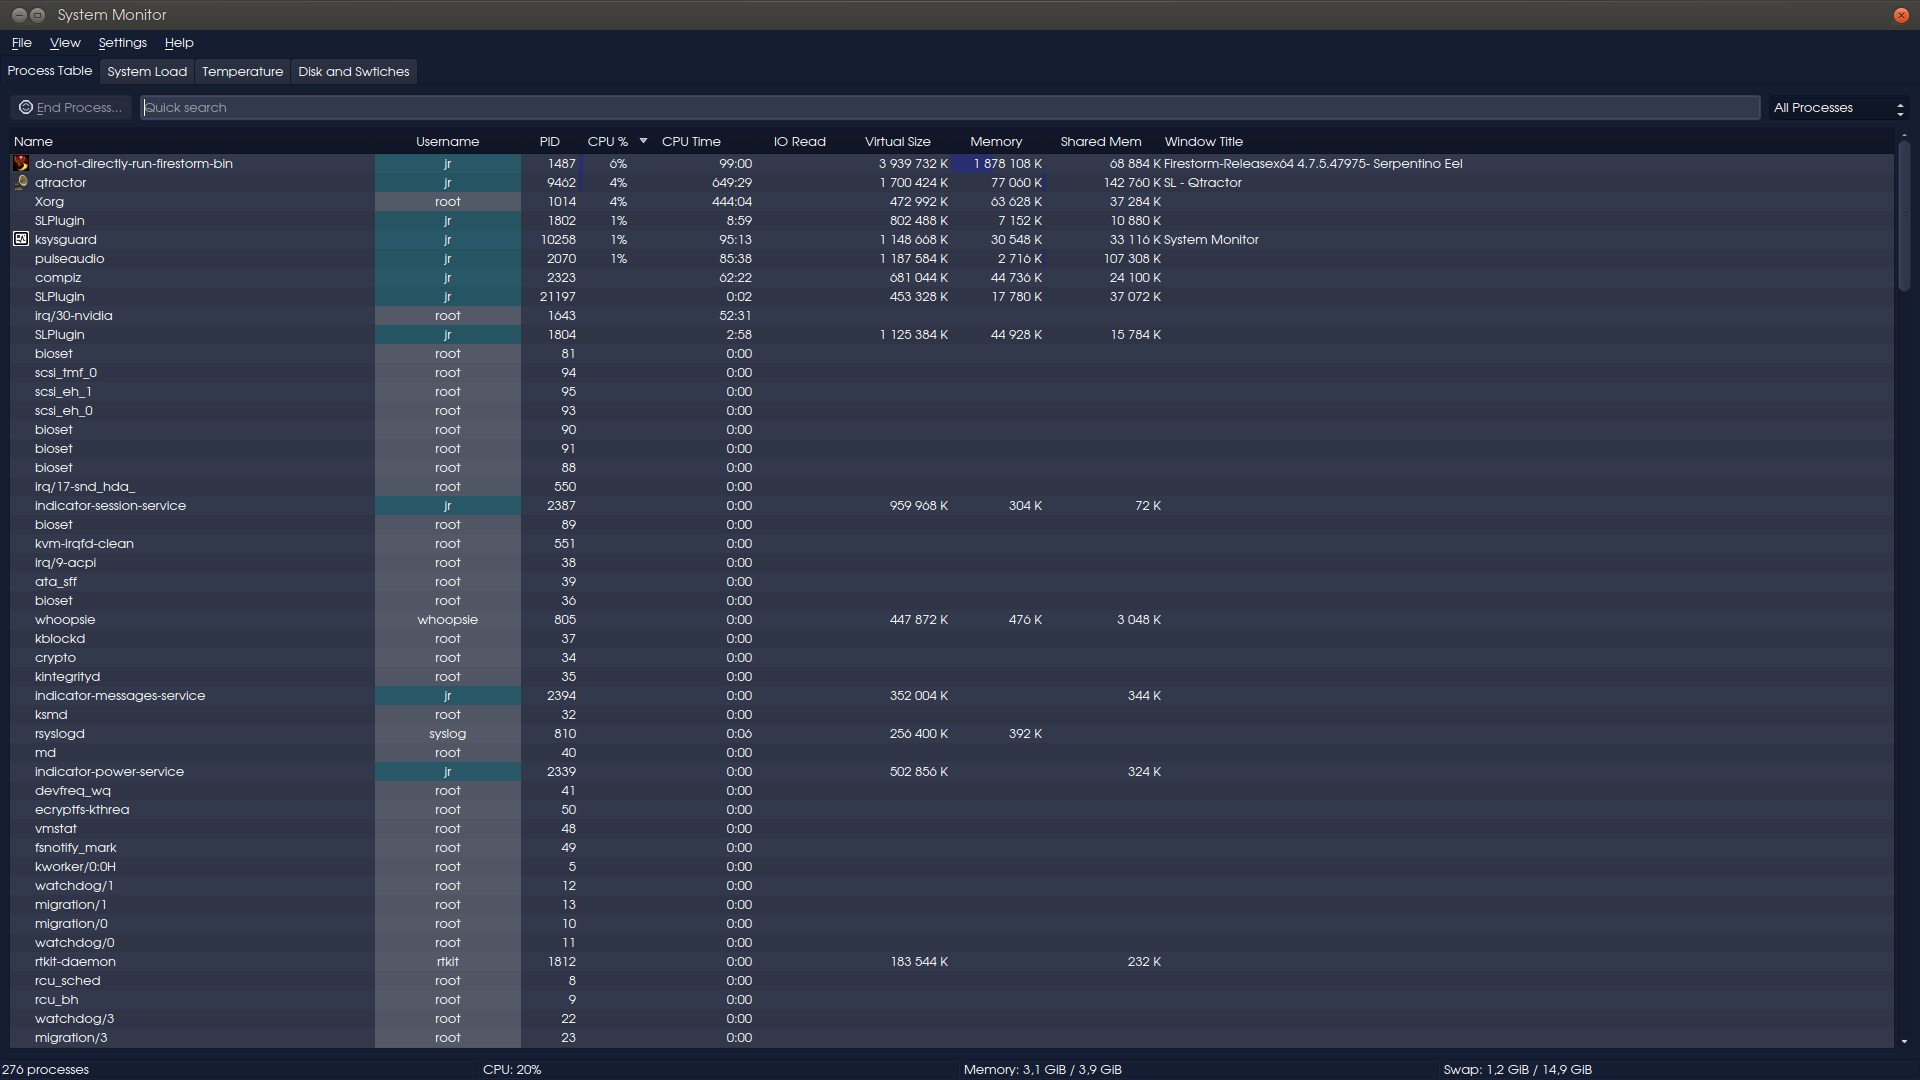This screenshot has width=1920, height=1080.
Task: Sort by the Window Title column header
Action: pos(1204,141)
